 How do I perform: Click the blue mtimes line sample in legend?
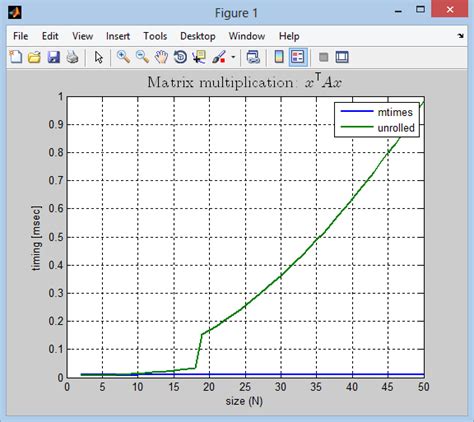(x=357, y=111)
